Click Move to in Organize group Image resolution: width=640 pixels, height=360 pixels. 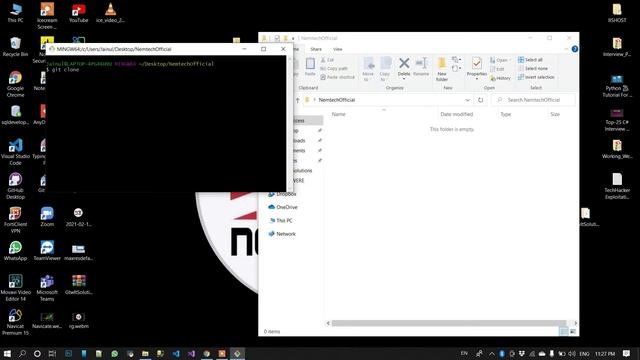(x=368, y=69)
